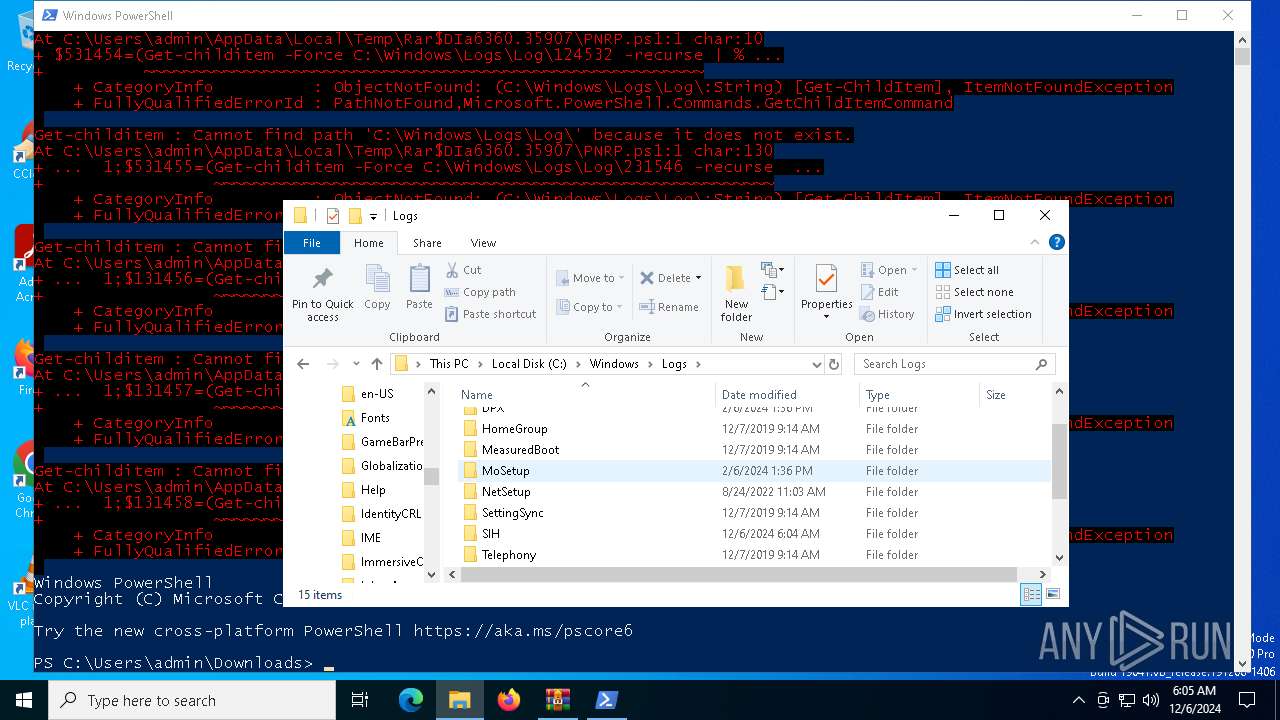
Task: Click the Open button in ribbon
Action: click(x=890, y=270)
